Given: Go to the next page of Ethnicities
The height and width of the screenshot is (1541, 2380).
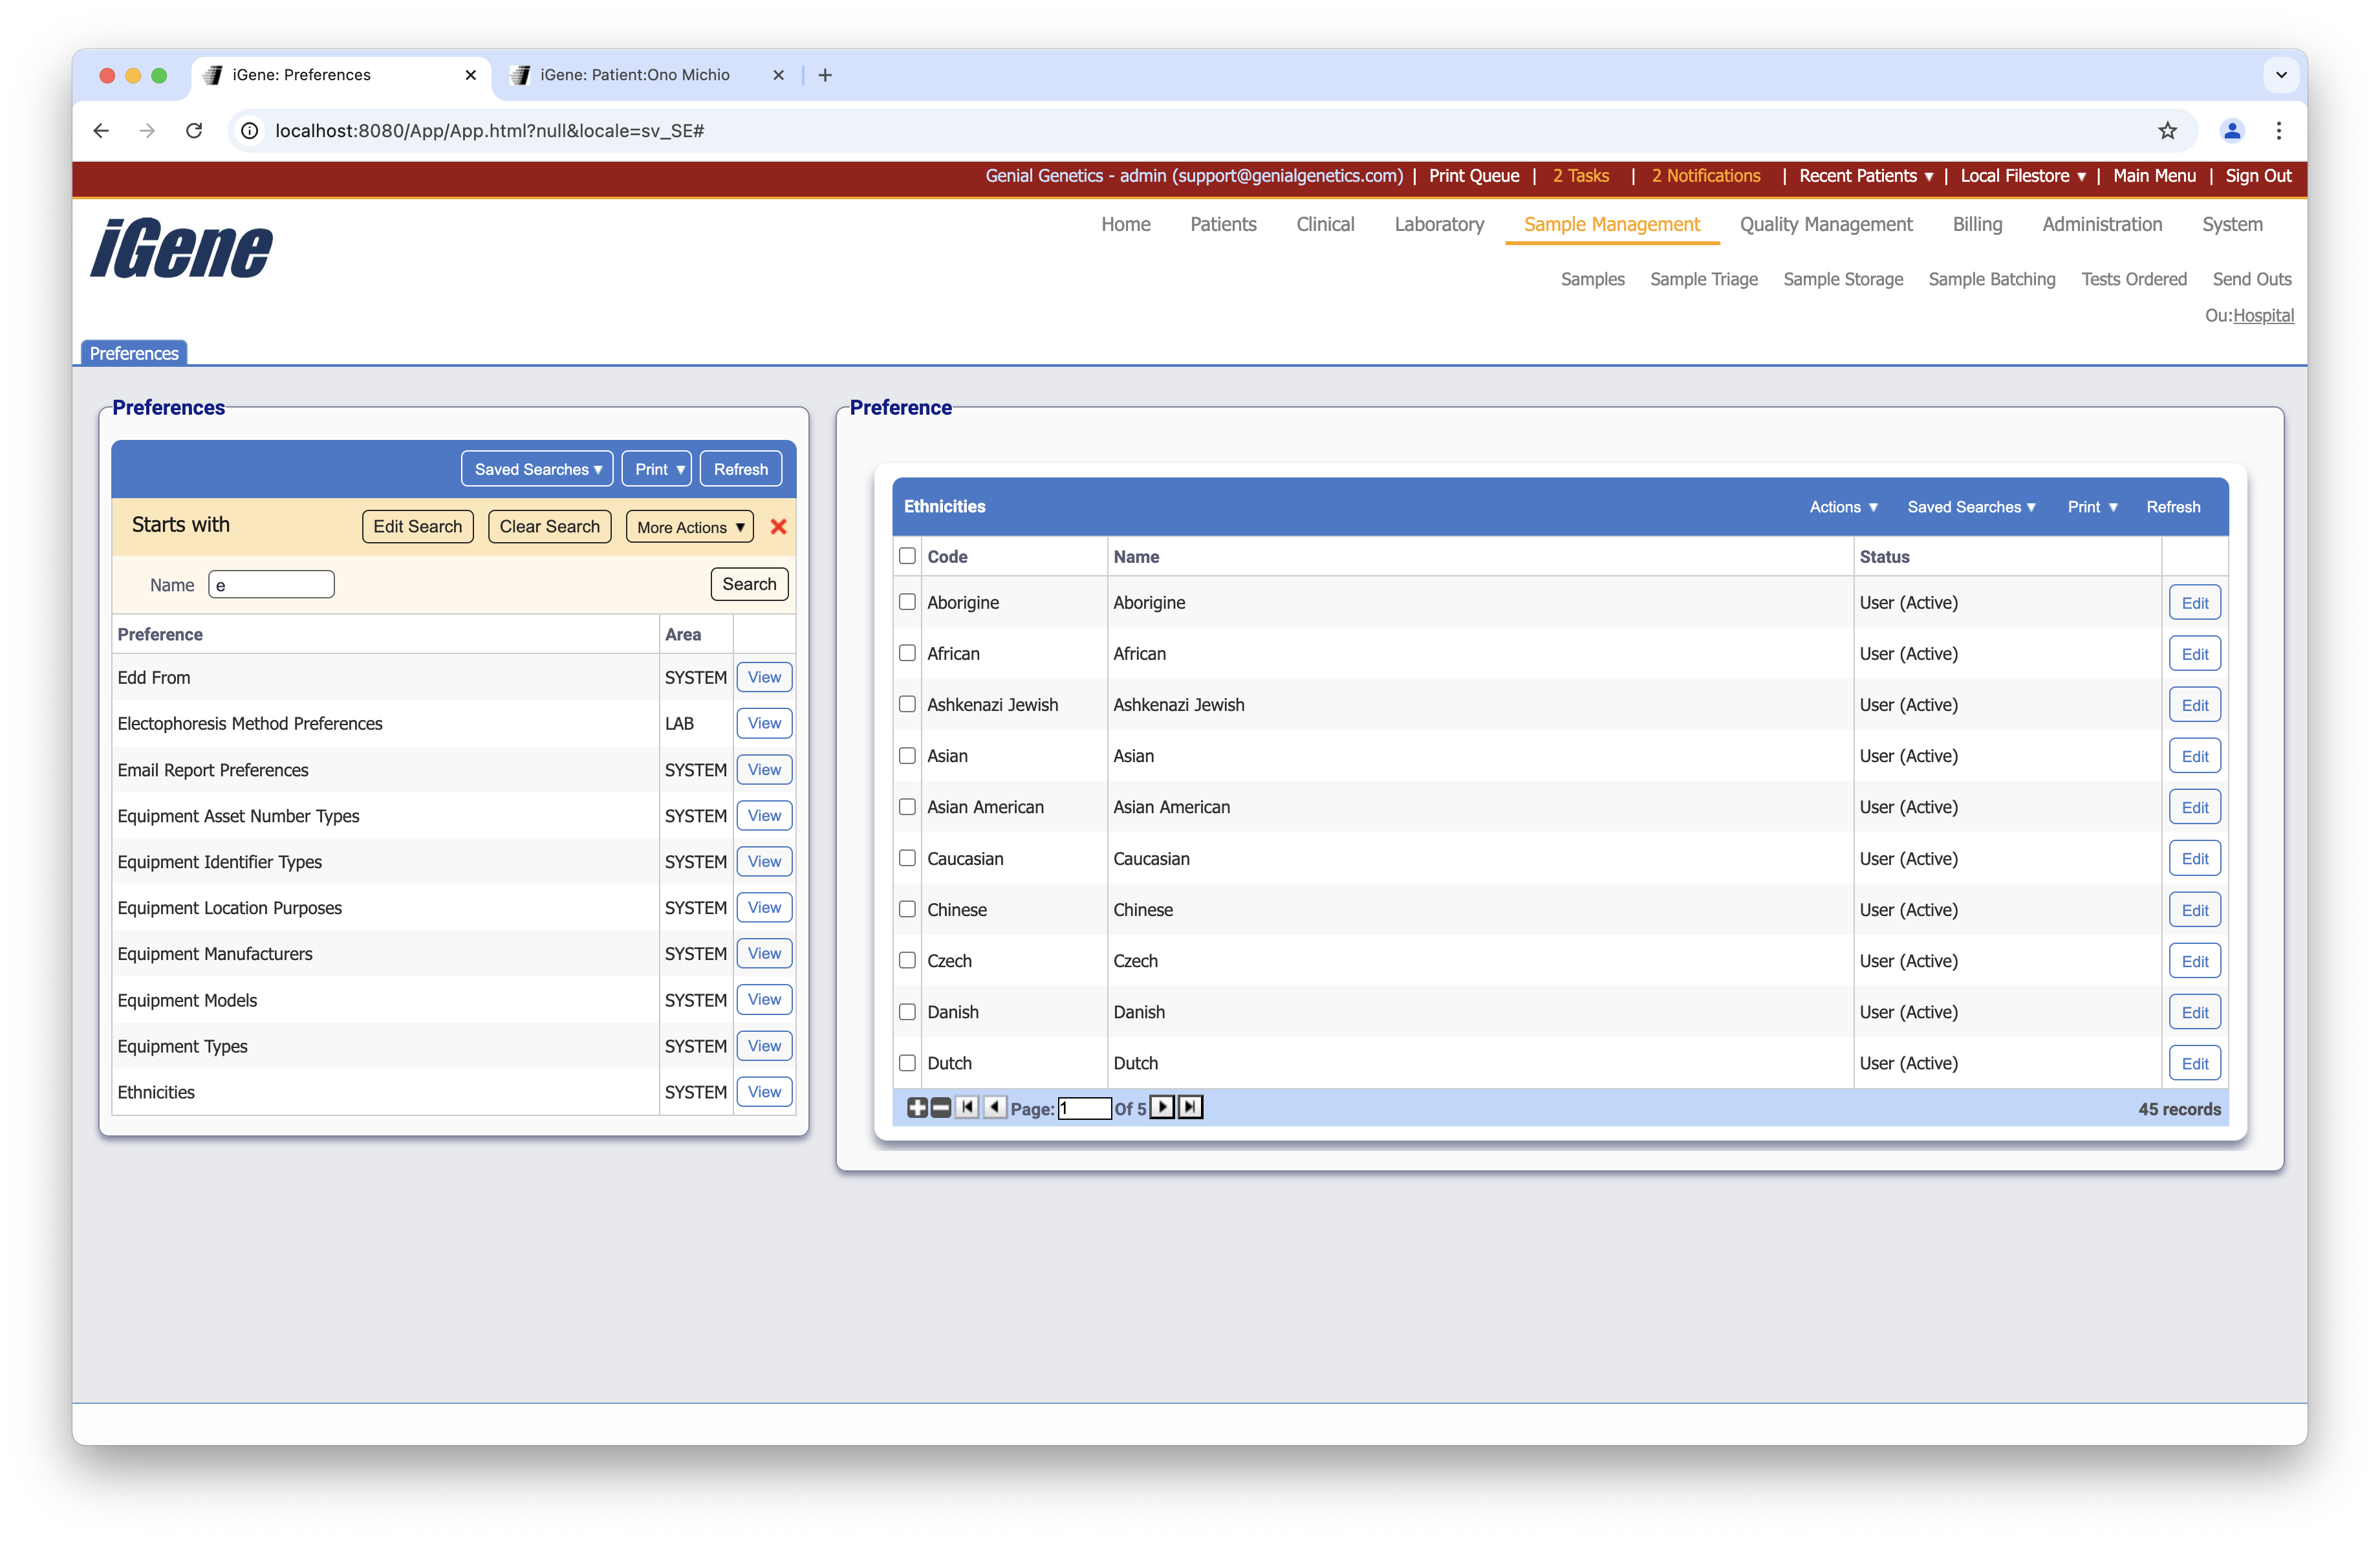Looking at the screenshot, I should point(1162,1107).
